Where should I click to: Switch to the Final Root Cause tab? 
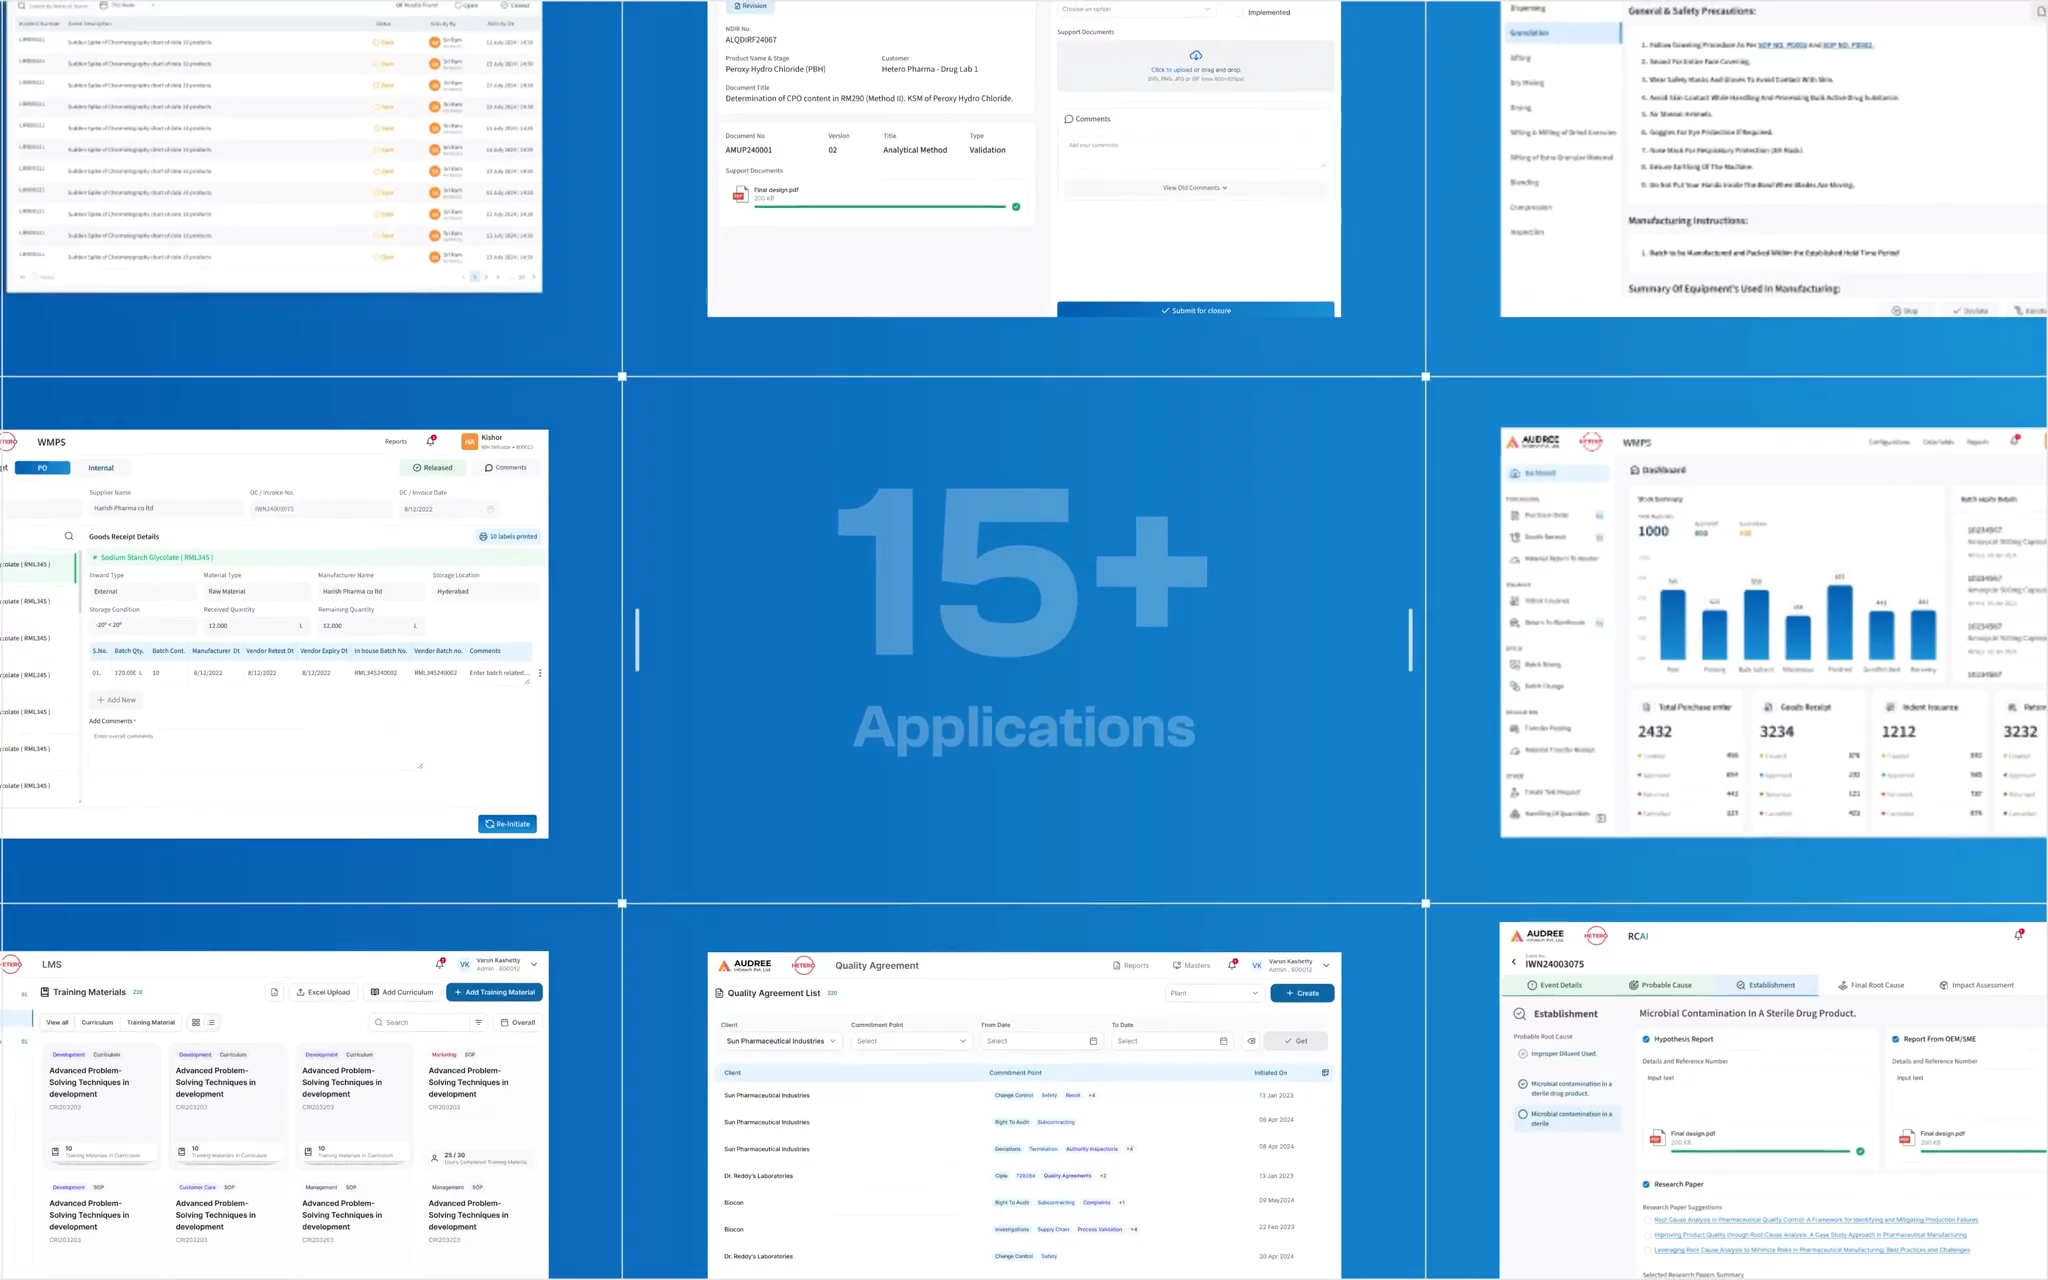[1870, 985]
